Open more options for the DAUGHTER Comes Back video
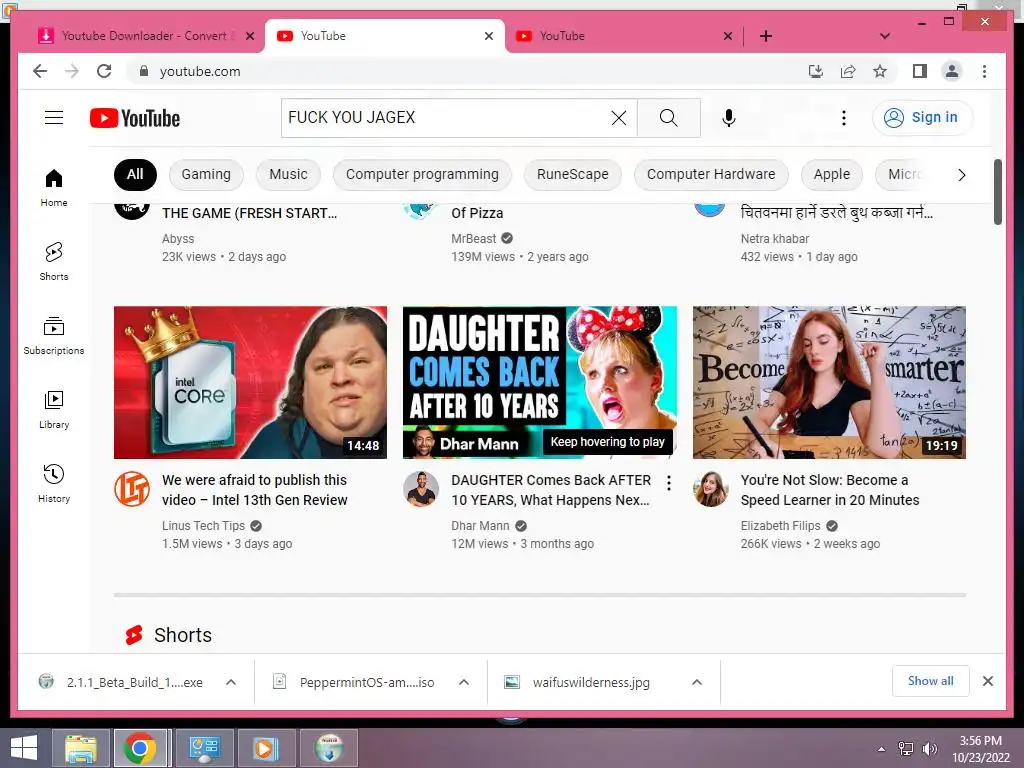This screenshot has height=768, width=1024. tap(669, 483)
